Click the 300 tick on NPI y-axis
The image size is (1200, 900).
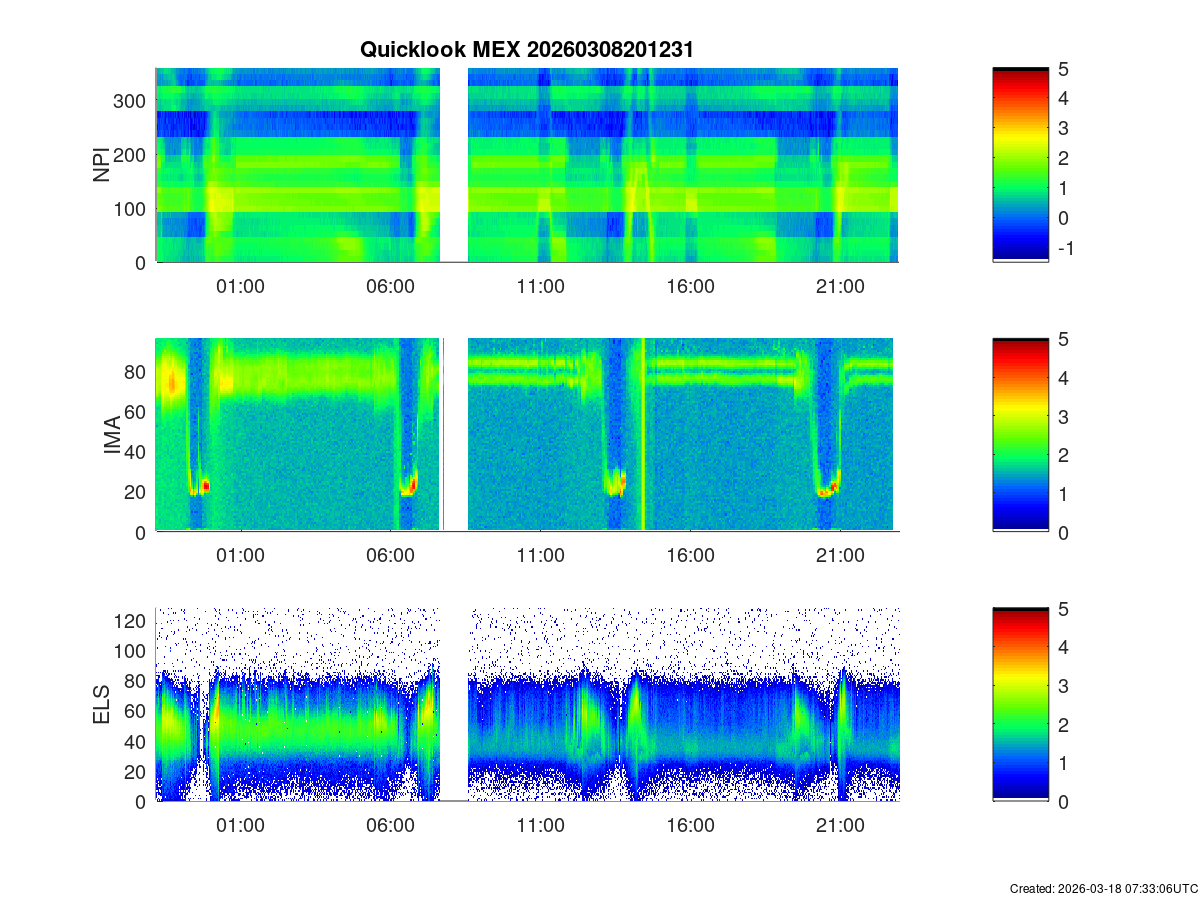[x=134, y=101]
